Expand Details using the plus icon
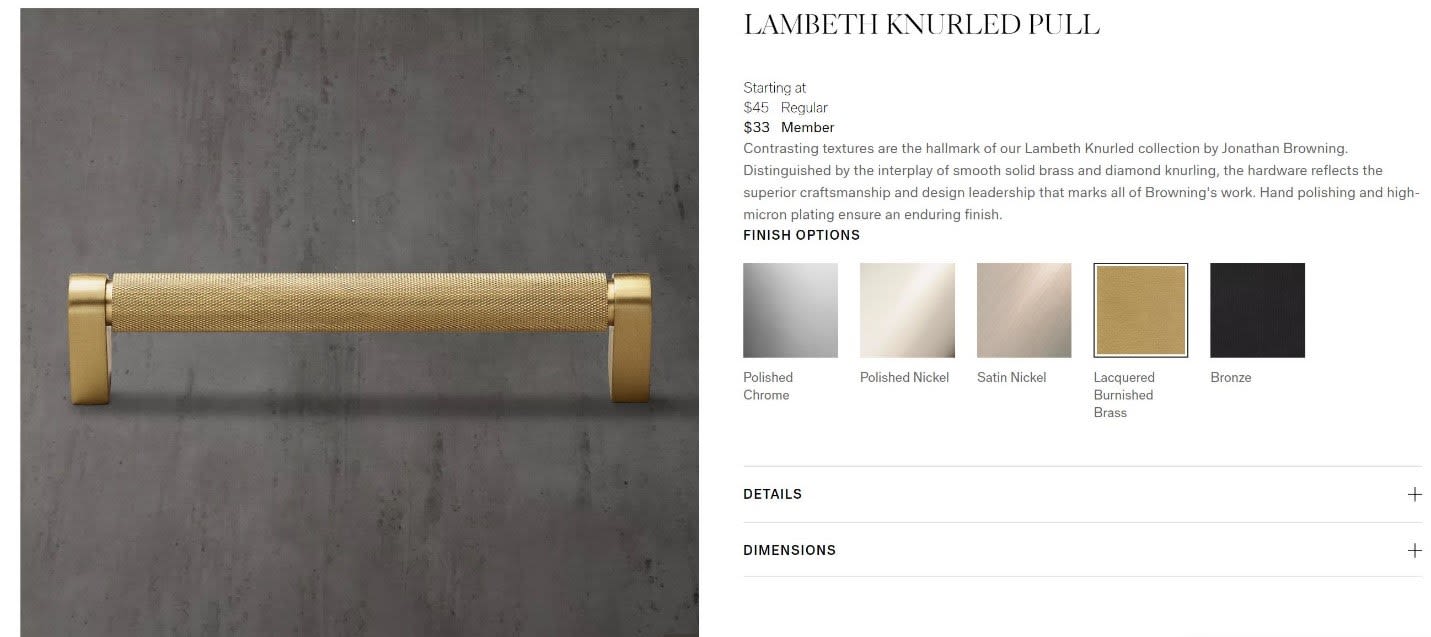The image size is (1431, 637). [1414, 494]
